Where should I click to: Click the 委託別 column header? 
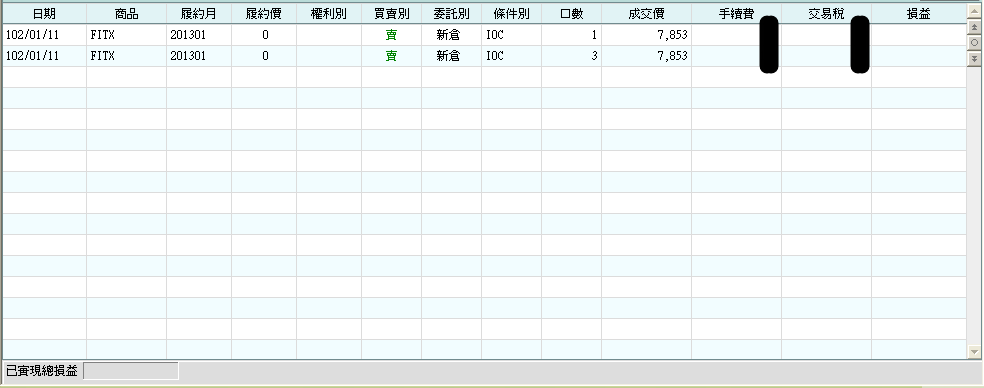(451, 14)
